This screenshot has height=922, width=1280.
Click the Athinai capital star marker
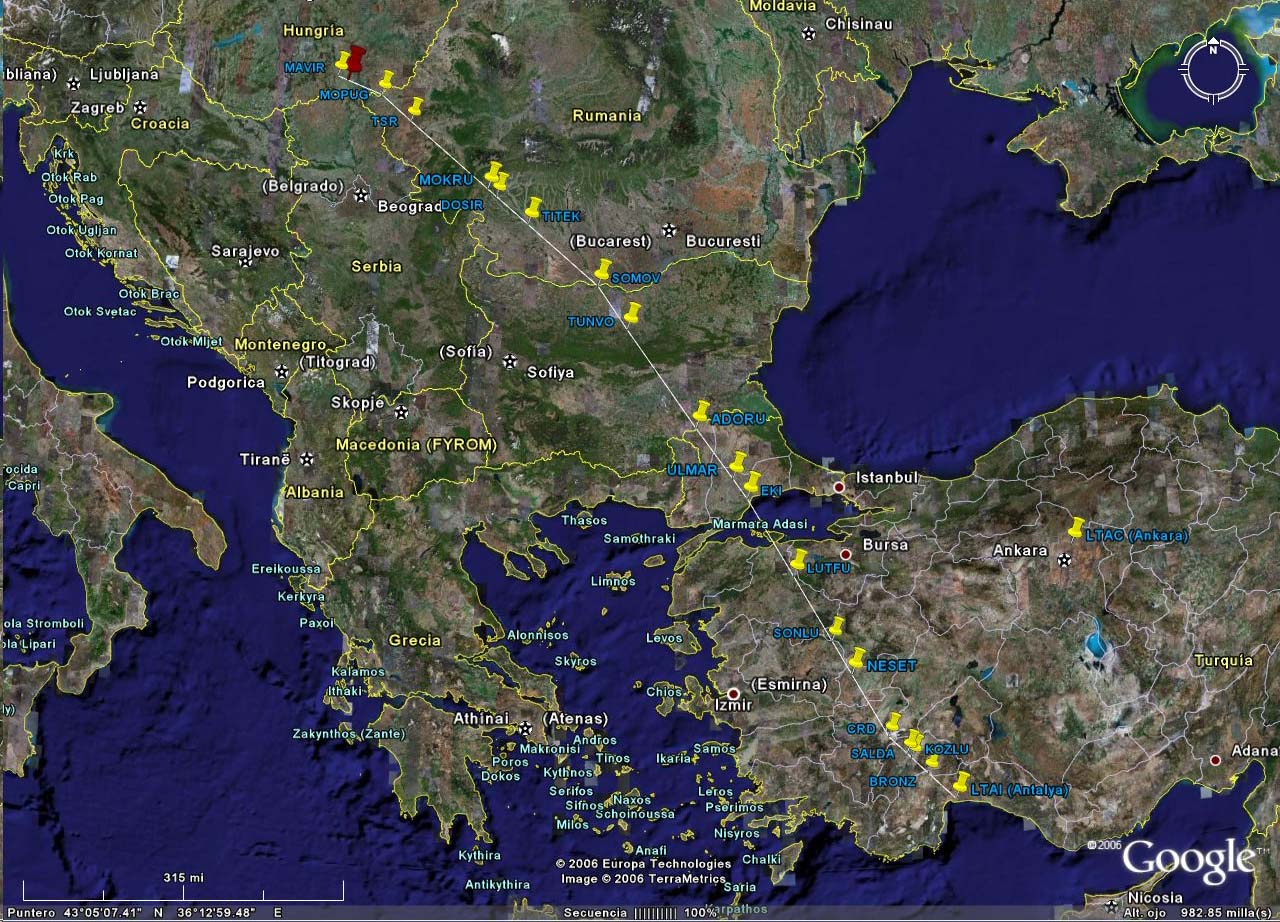(526, 727)
